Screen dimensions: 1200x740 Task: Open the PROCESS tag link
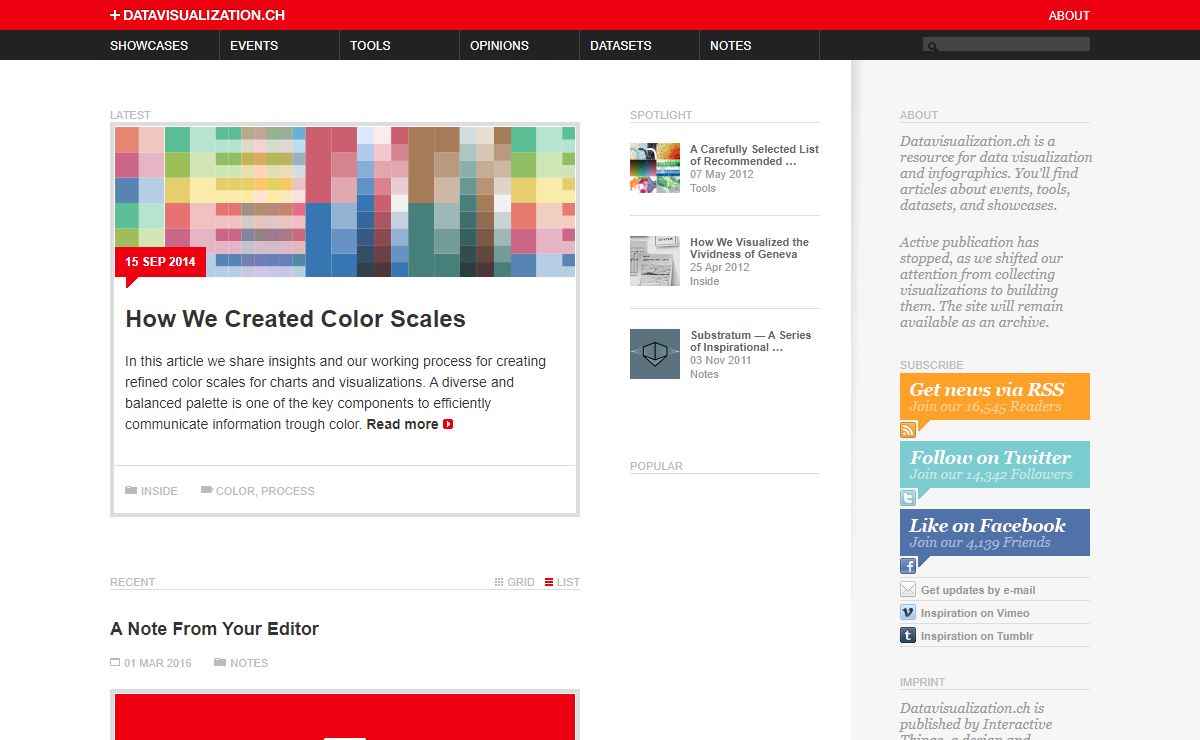(288, 491)
